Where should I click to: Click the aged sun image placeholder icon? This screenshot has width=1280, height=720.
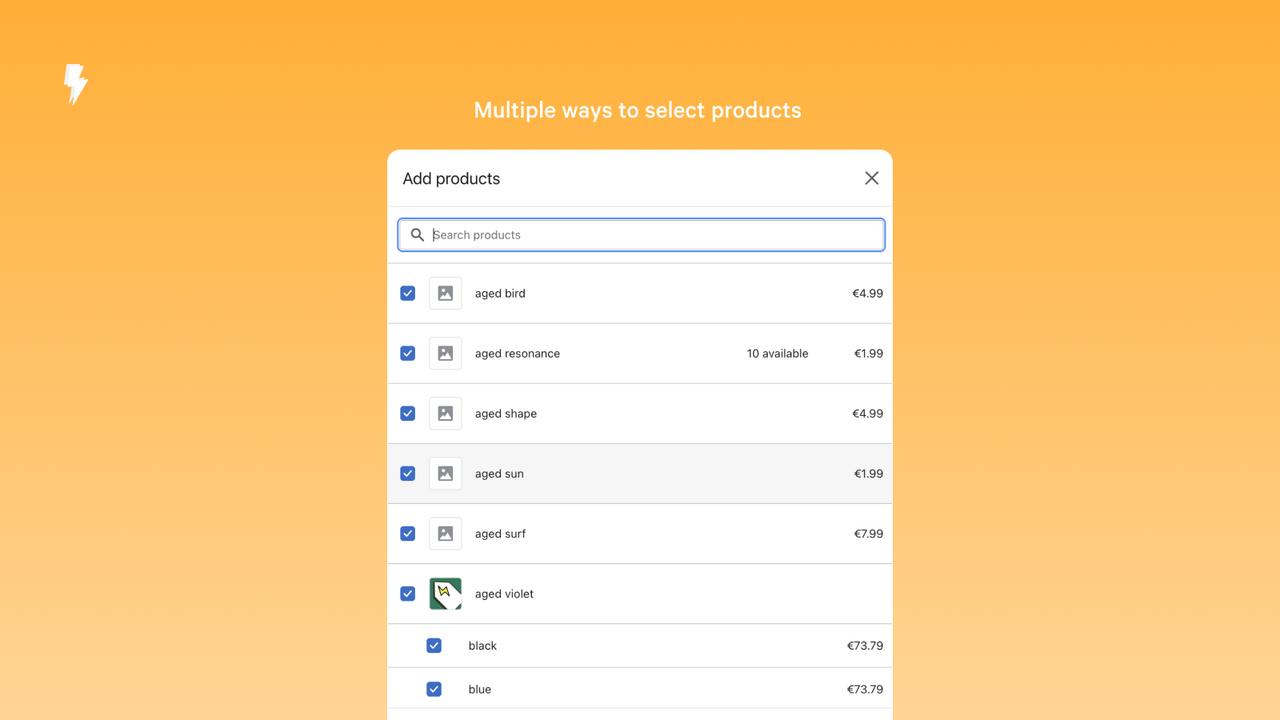click(x=445, y=473)
